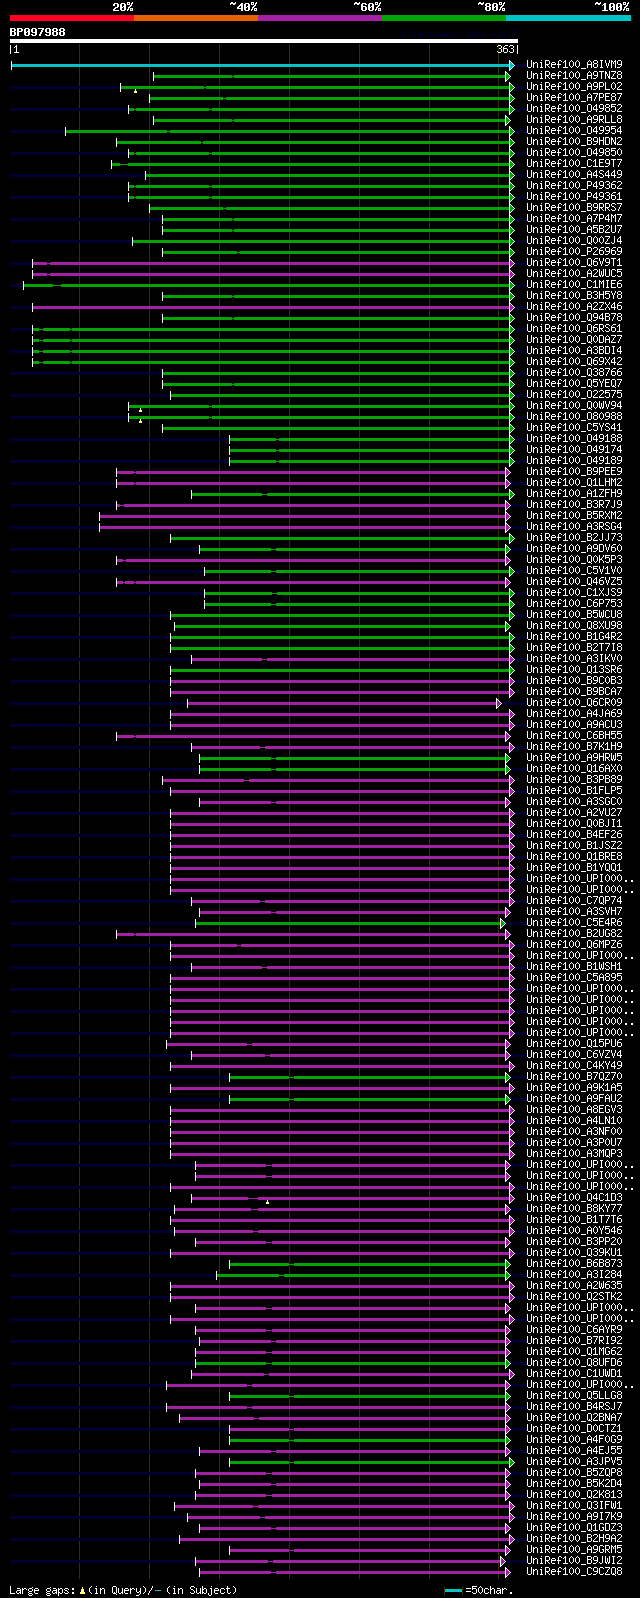Click UniRef100_Q6MPZ6 entry
Viewport: 640px width, 1598px height.
pyautogui.click(x=574, y=945)
